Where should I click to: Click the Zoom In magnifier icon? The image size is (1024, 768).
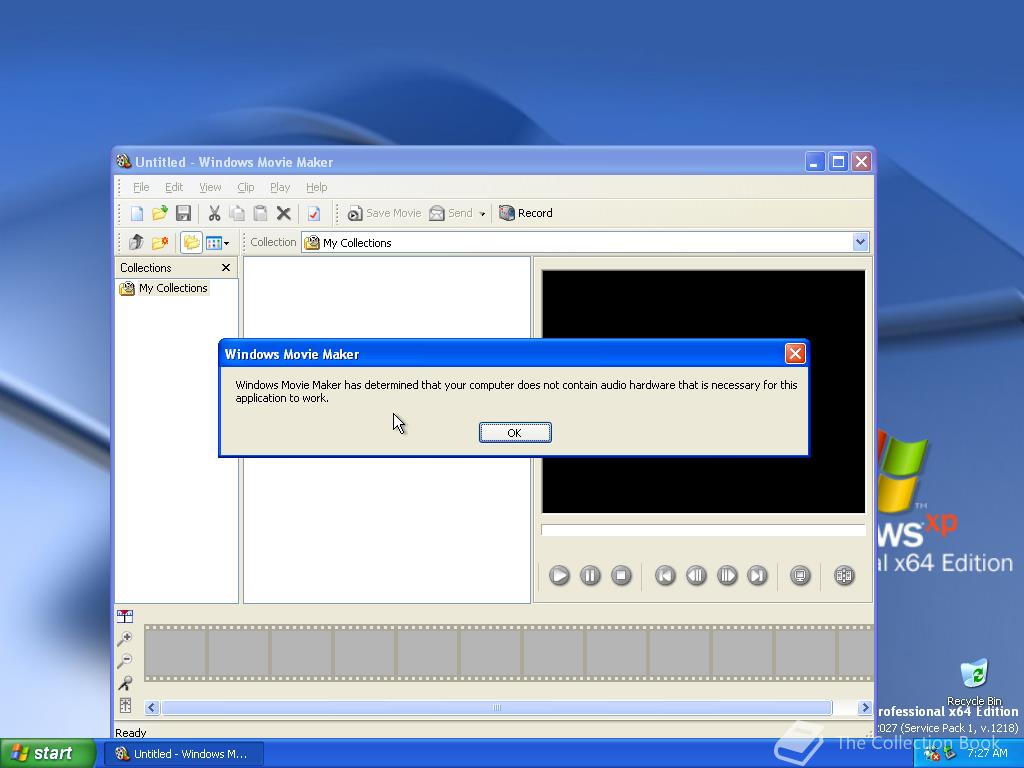[x=125, y=639]
